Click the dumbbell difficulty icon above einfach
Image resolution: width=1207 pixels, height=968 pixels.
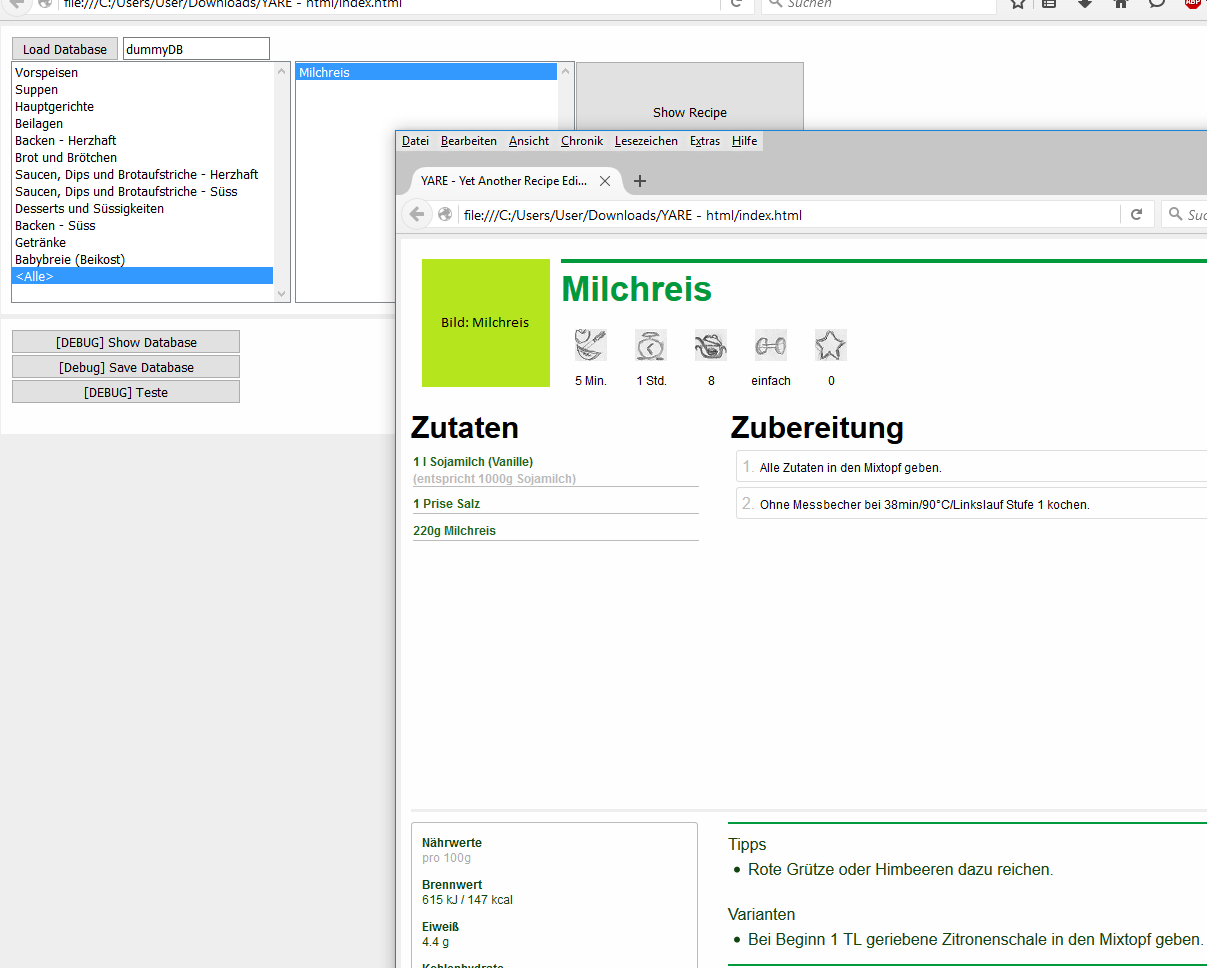pos(771,345)
